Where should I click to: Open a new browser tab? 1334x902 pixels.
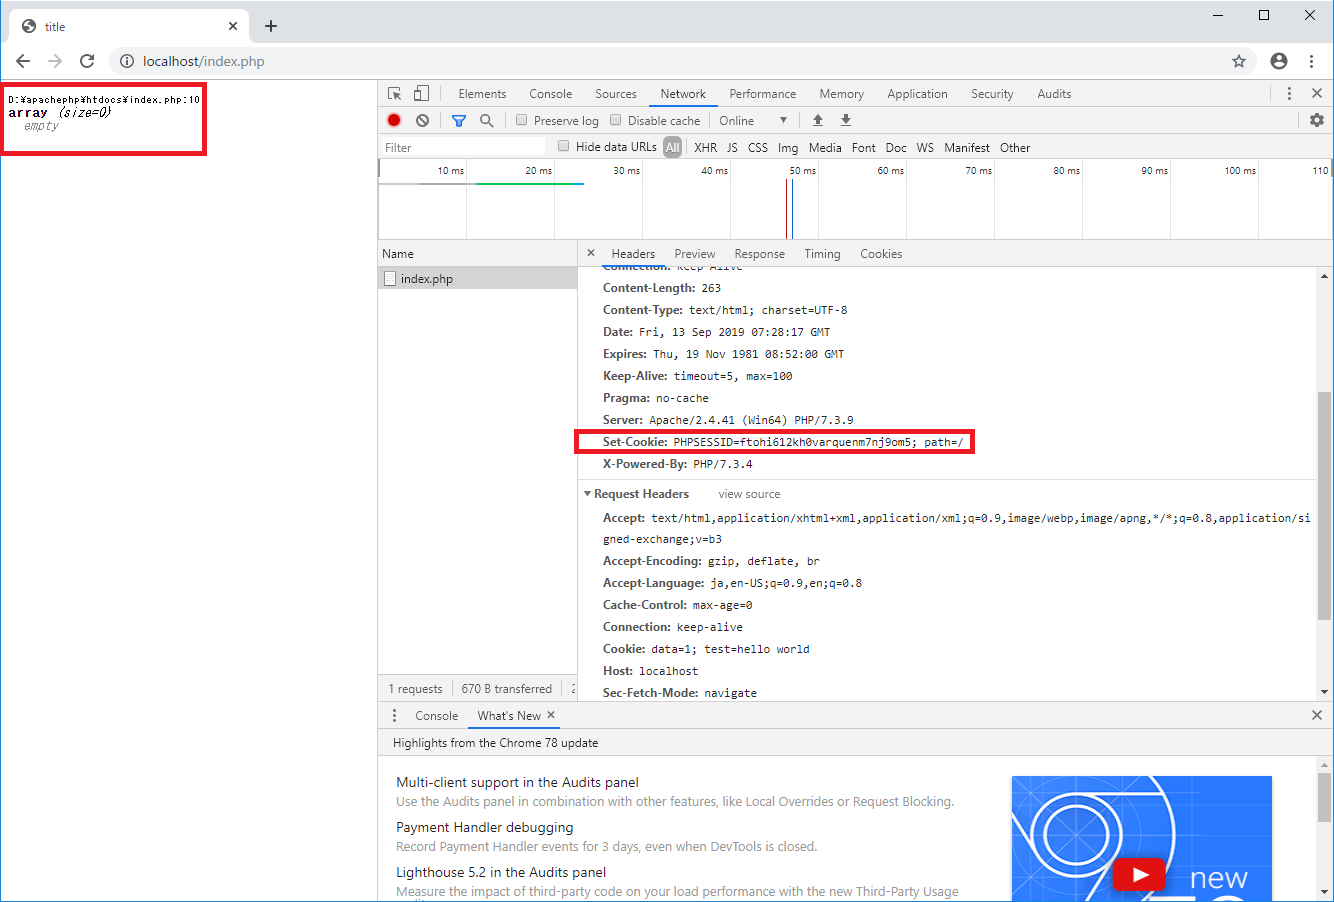click(271, 26)
